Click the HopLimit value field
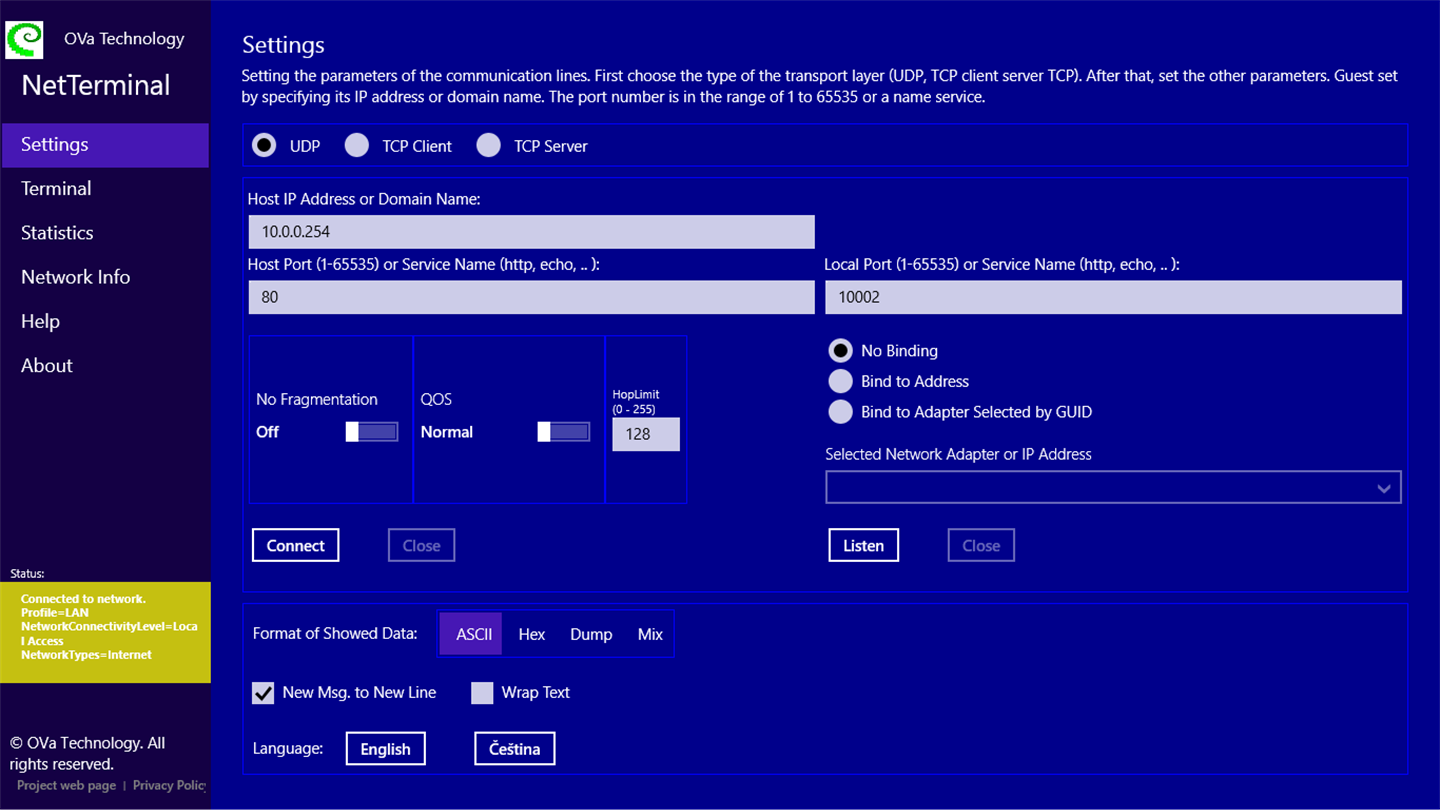Image resolution: width=1440 pixels, height=810 pixels. (646, 434)
